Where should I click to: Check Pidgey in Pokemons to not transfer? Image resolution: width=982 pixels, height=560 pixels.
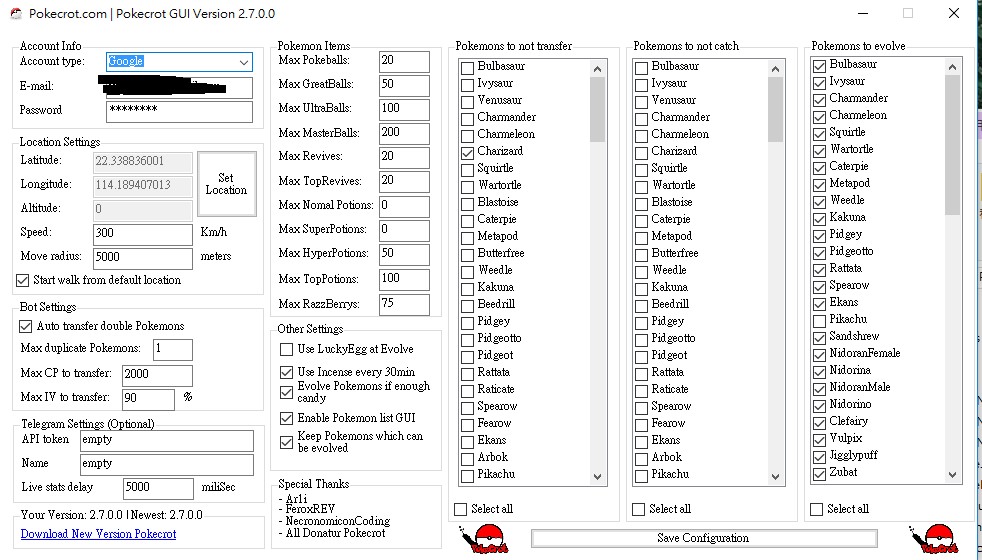click(467, 323)
